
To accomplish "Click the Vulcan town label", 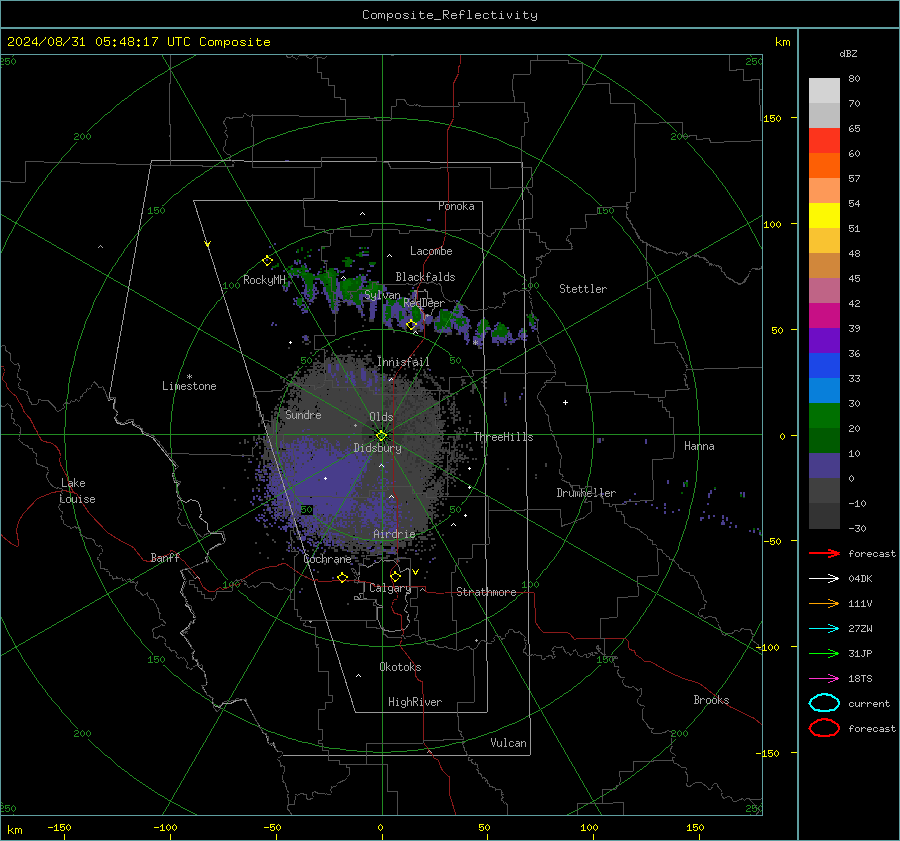I will [509, 743].
